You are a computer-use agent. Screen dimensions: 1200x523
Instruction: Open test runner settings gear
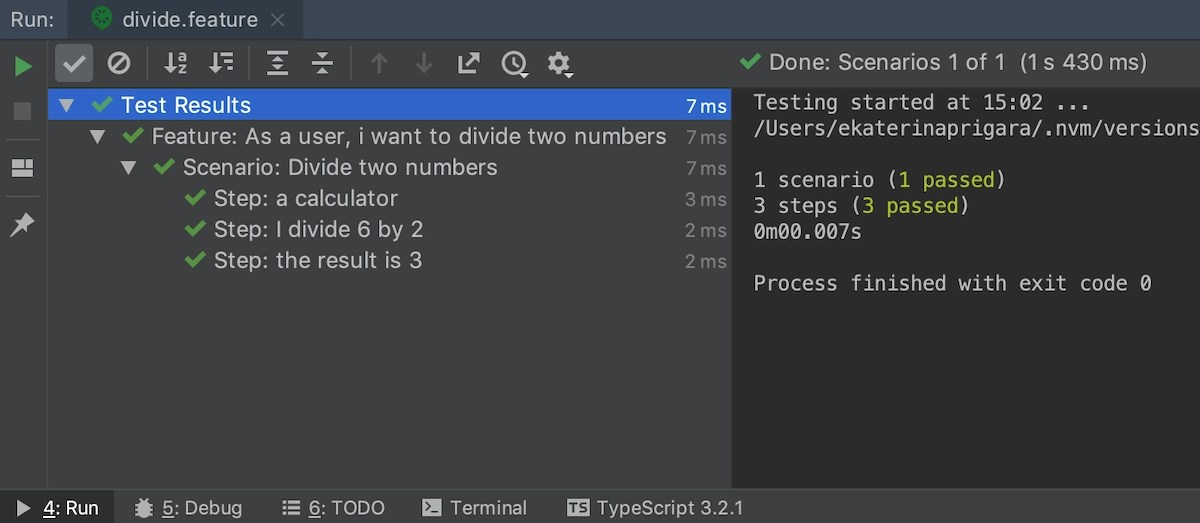click(559, 64)
